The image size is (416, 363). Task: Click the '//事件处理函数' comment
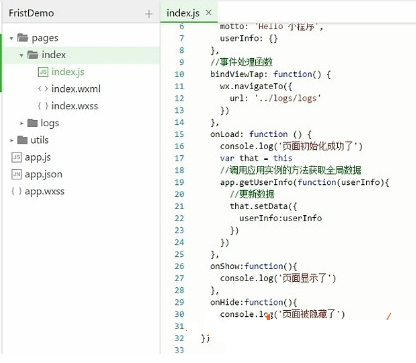(242, 62)
